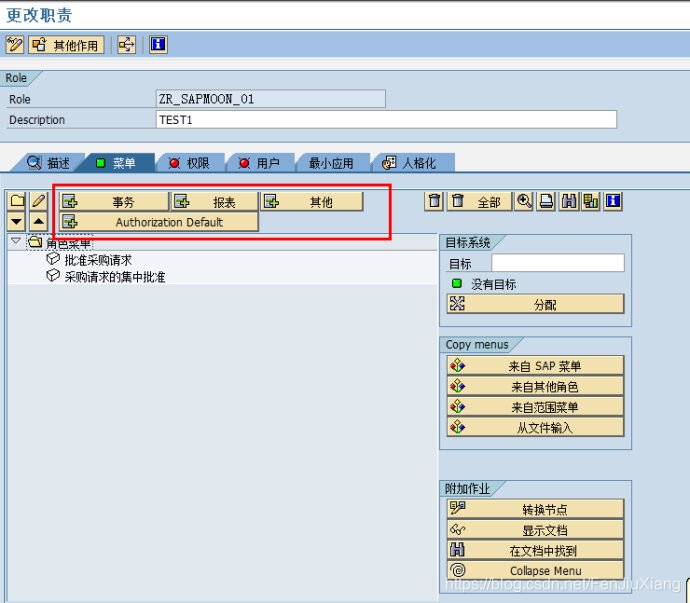Click the magnifier zoom icon
Image resolution: width=690 pixels, height=603 pixels.
524,201
